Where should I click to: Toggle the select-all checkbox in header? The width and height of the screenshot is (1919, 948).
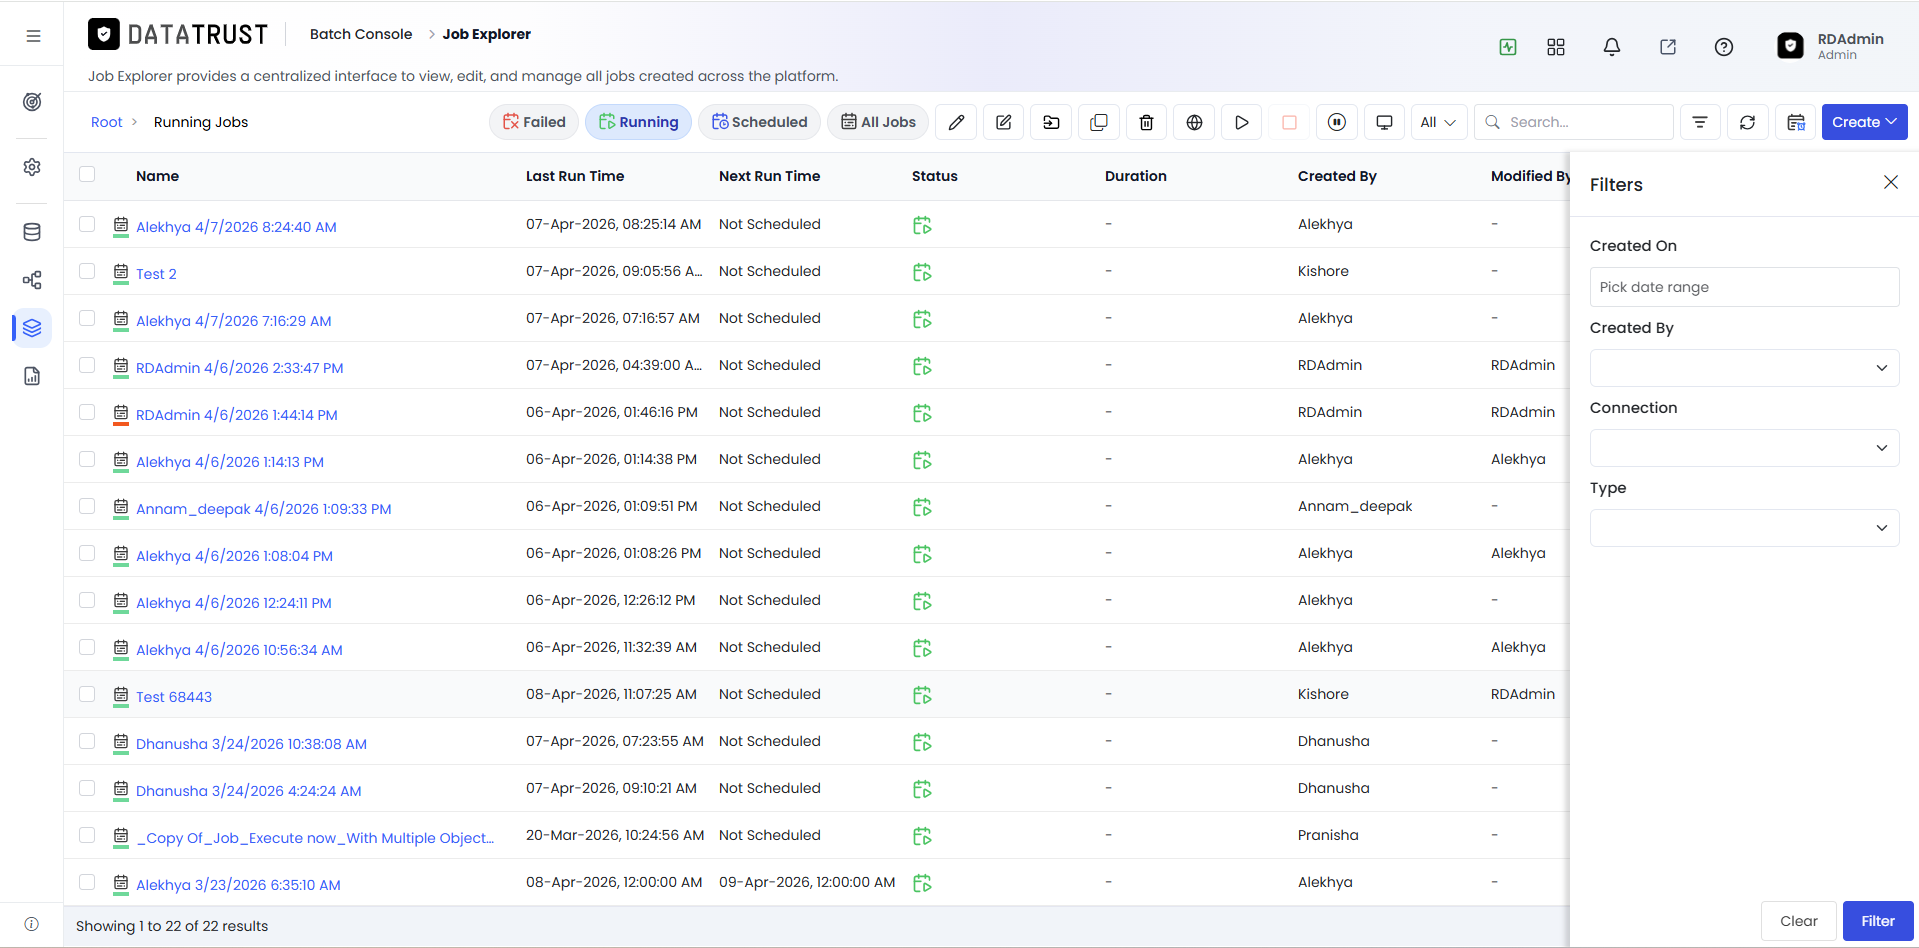tap(87, 174)
